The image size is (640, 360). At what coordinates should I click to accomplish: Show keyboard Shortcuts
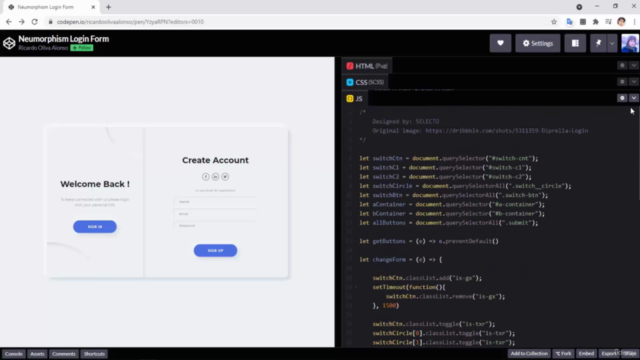click(x=94, y=354)
